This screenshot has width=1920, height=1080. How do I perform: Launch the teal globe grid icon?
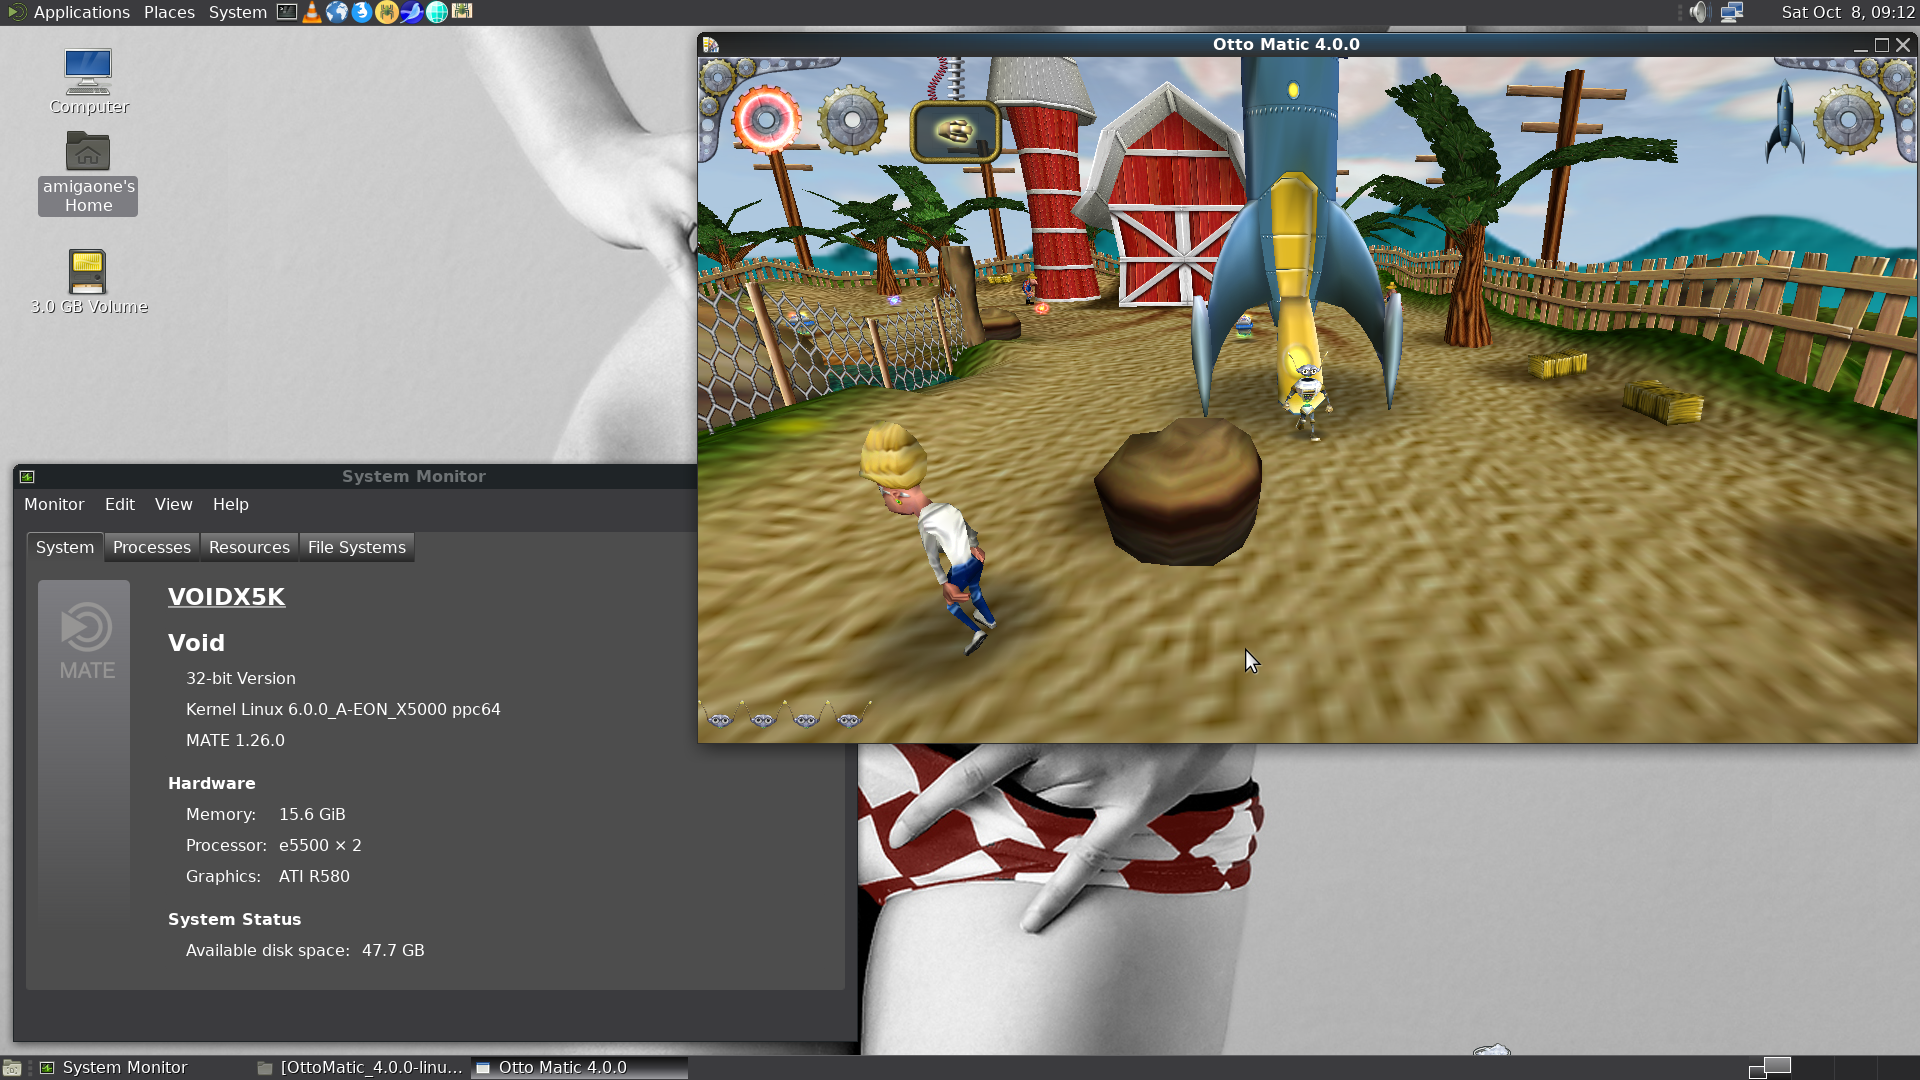click(437, 12)
